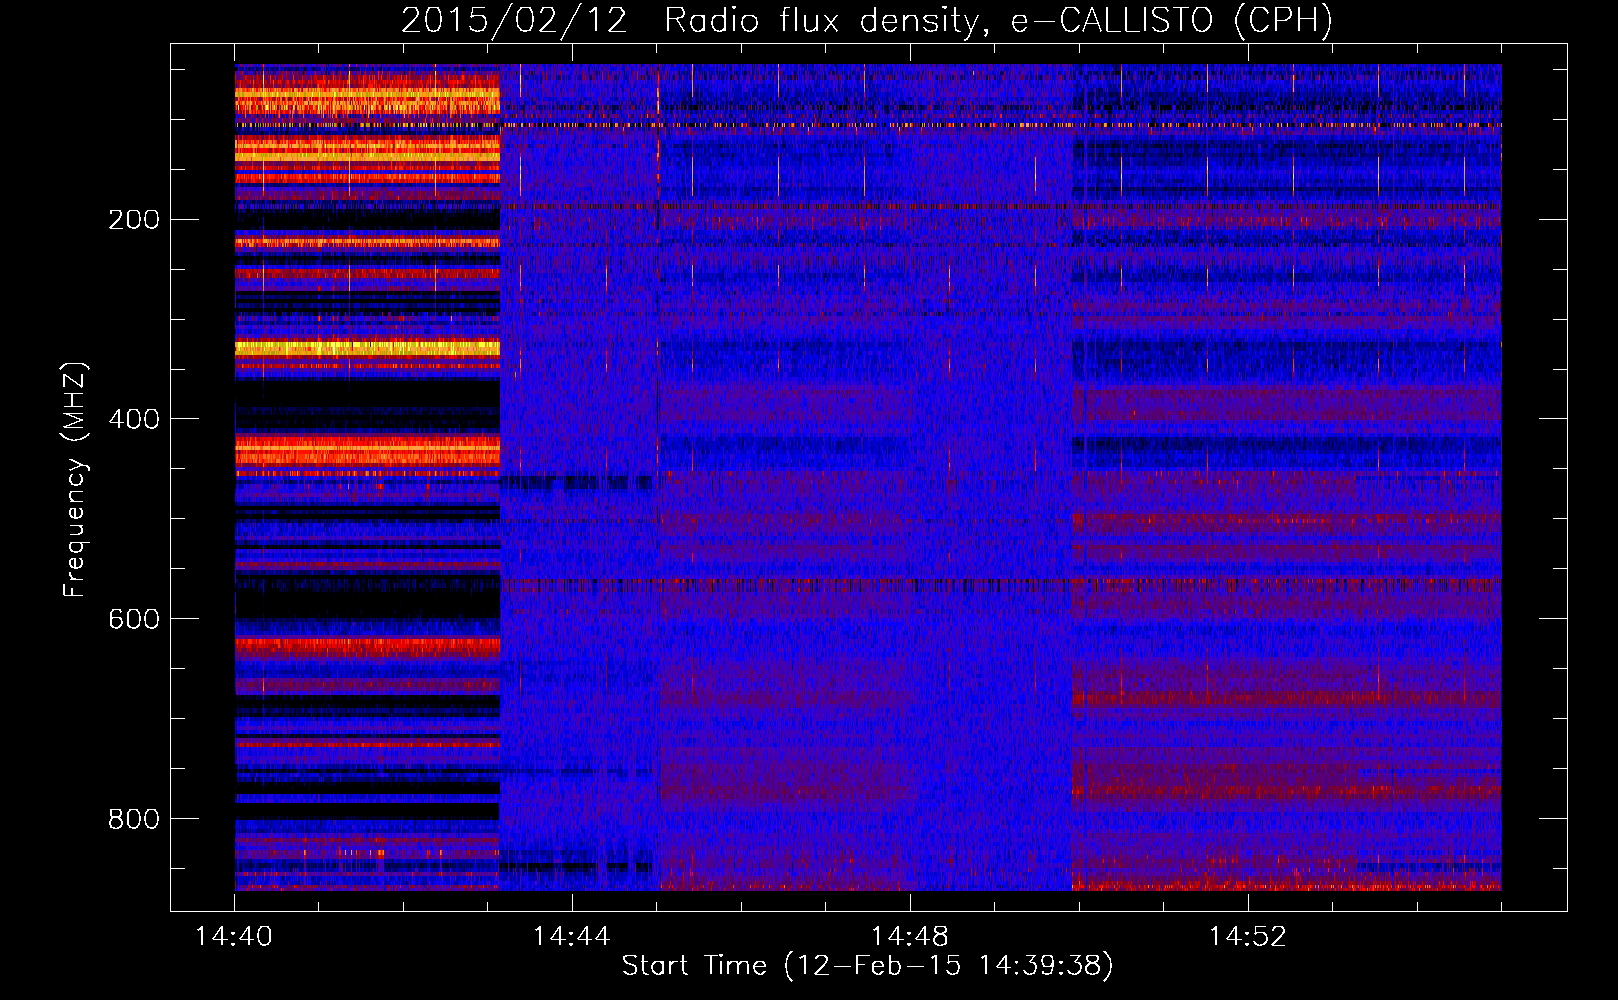The image size is (1618, 1000).
Task: Click the 400 frequency tick label
Action: click(133, 419)
